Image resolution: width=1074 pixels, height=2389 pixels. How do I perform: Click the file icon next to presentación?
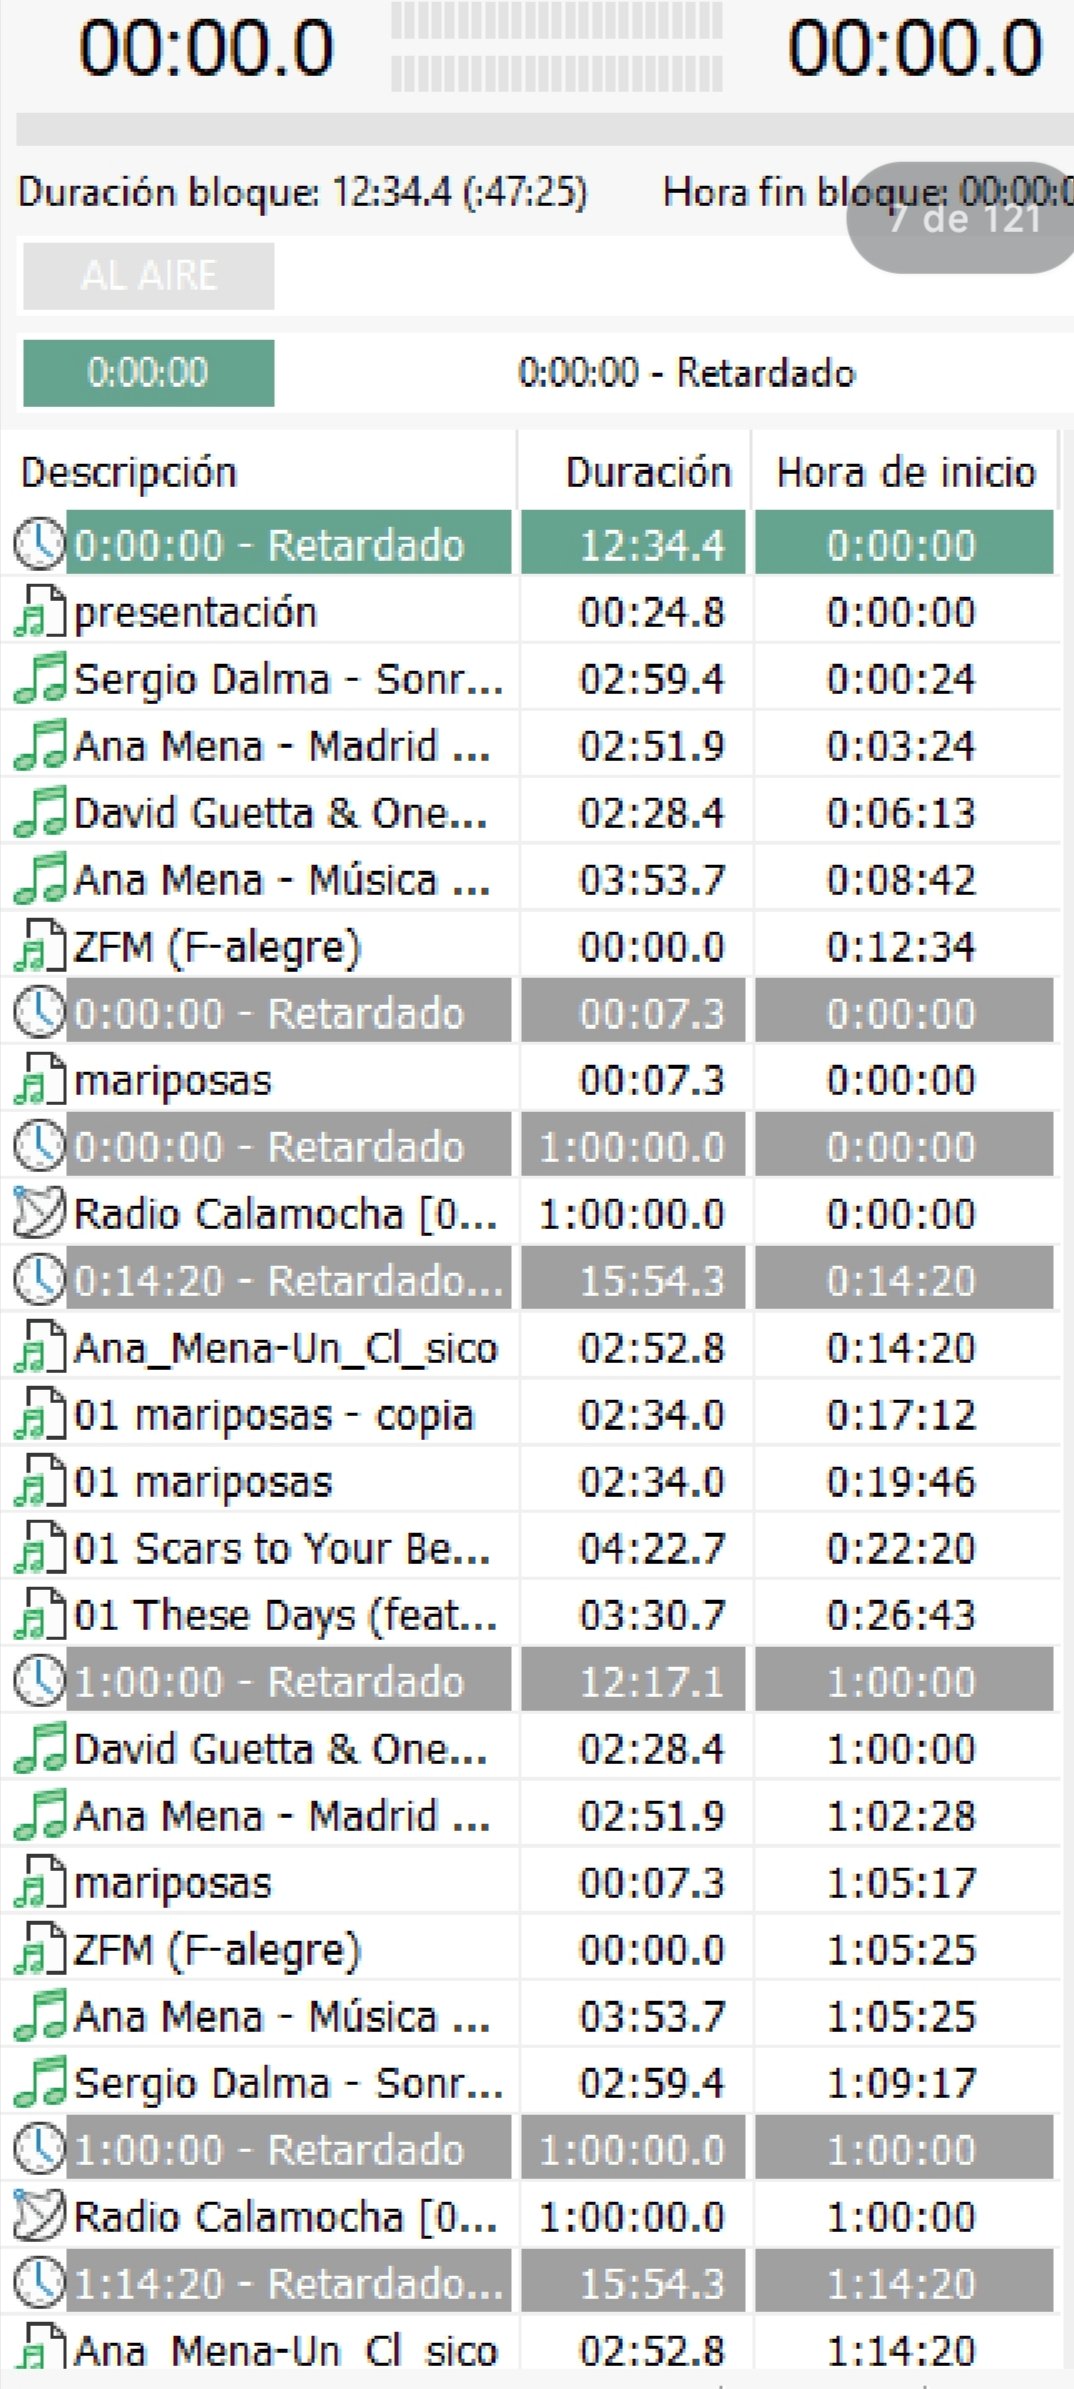[x=39, y=612]
